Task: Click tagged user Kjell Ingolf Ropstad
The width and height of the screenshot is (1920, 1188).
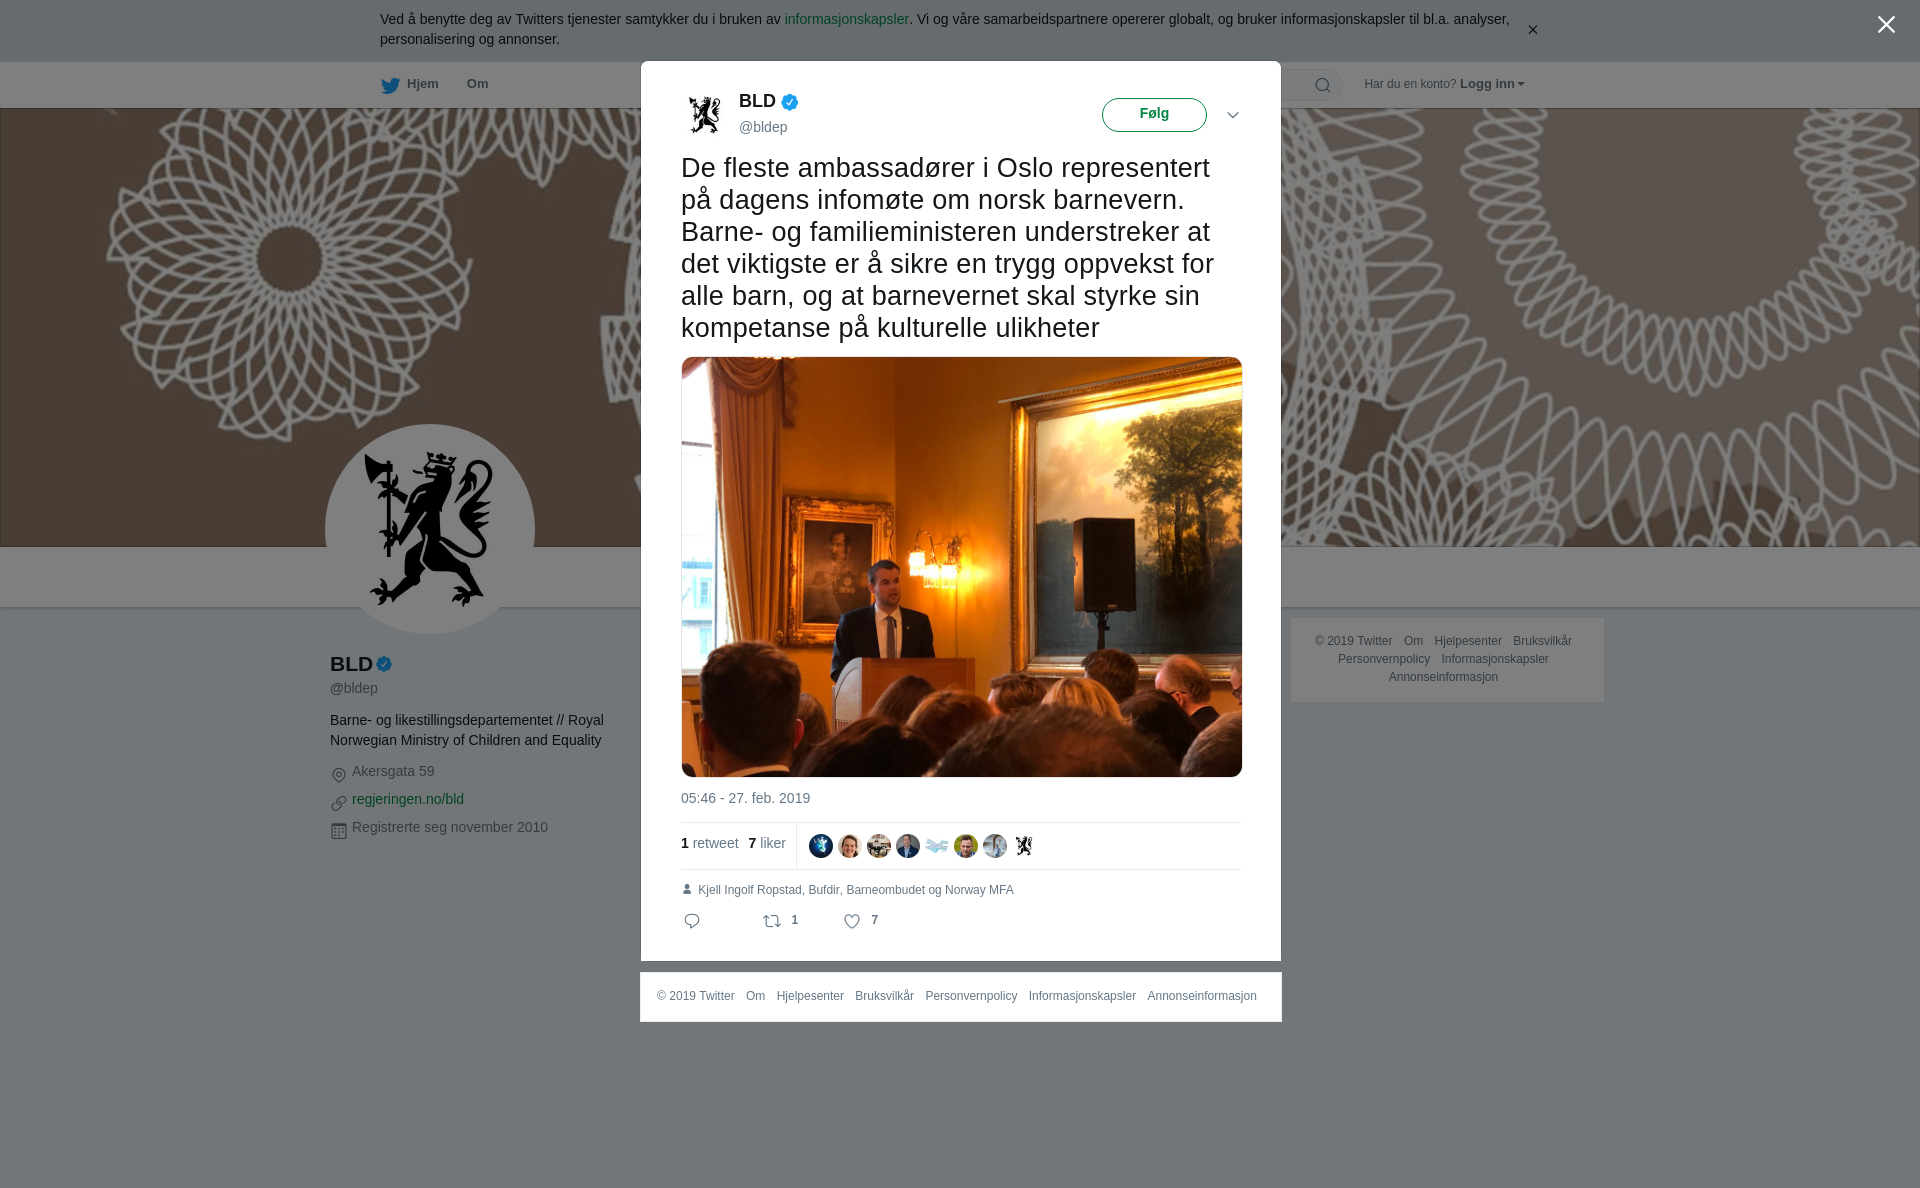Action: (x=750, y=890)
